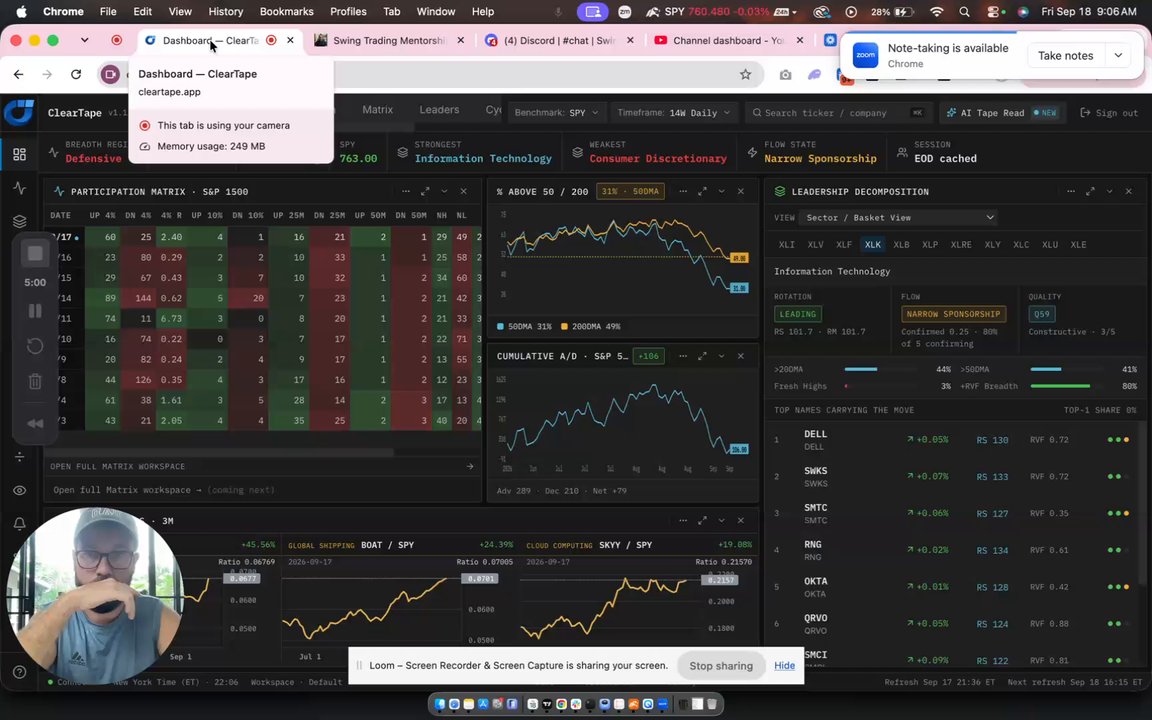Image resolution: width=1152 pixels, height=720 pixels.
Task: Select the XLF sector tab
Action: [x=843, y=245]
